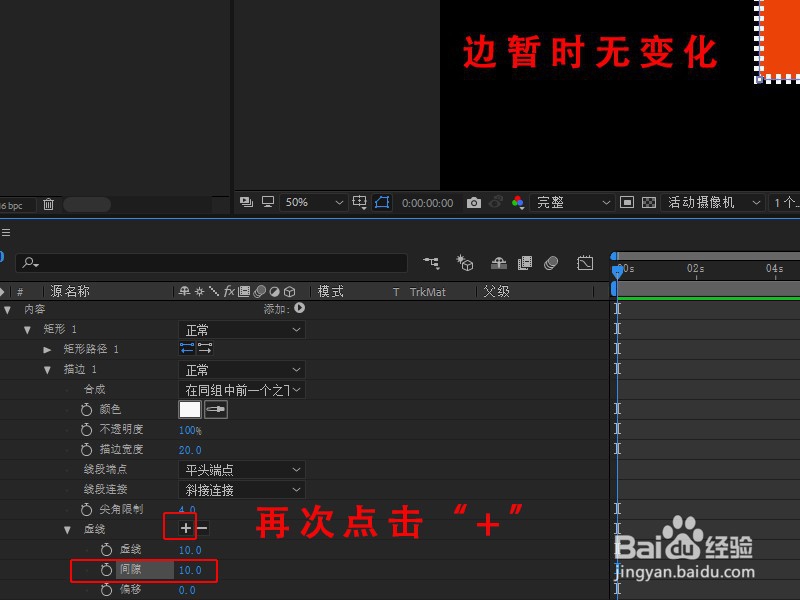This screenshot has height=600, width=800.
Task: Hide all shy layers
Action: (497, 261)
